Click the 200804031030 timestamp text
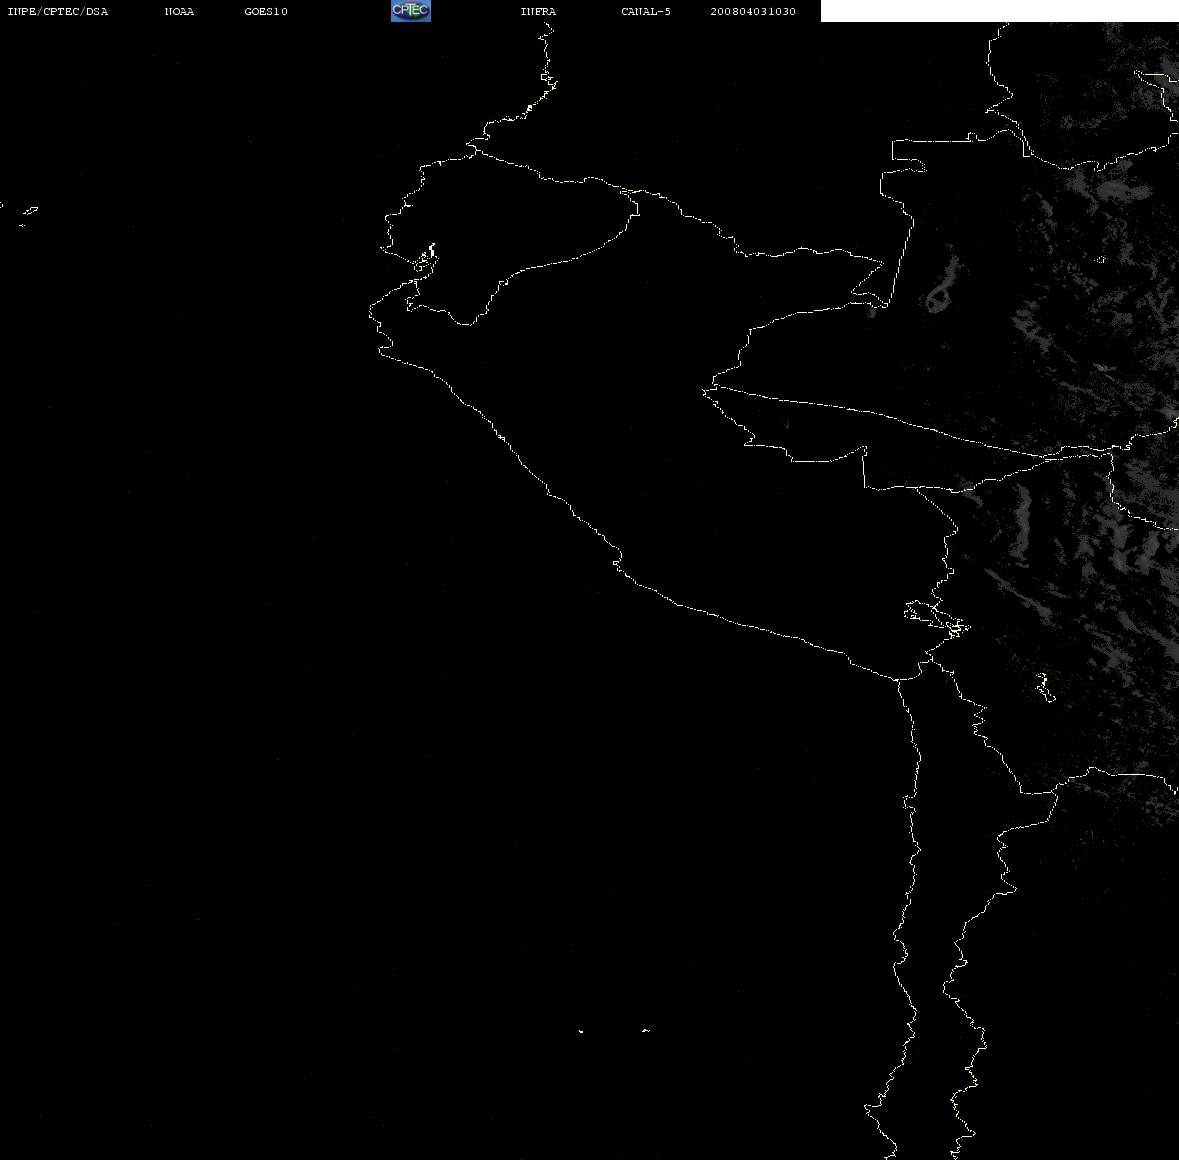1179x1160 pixels. (753, 11)
